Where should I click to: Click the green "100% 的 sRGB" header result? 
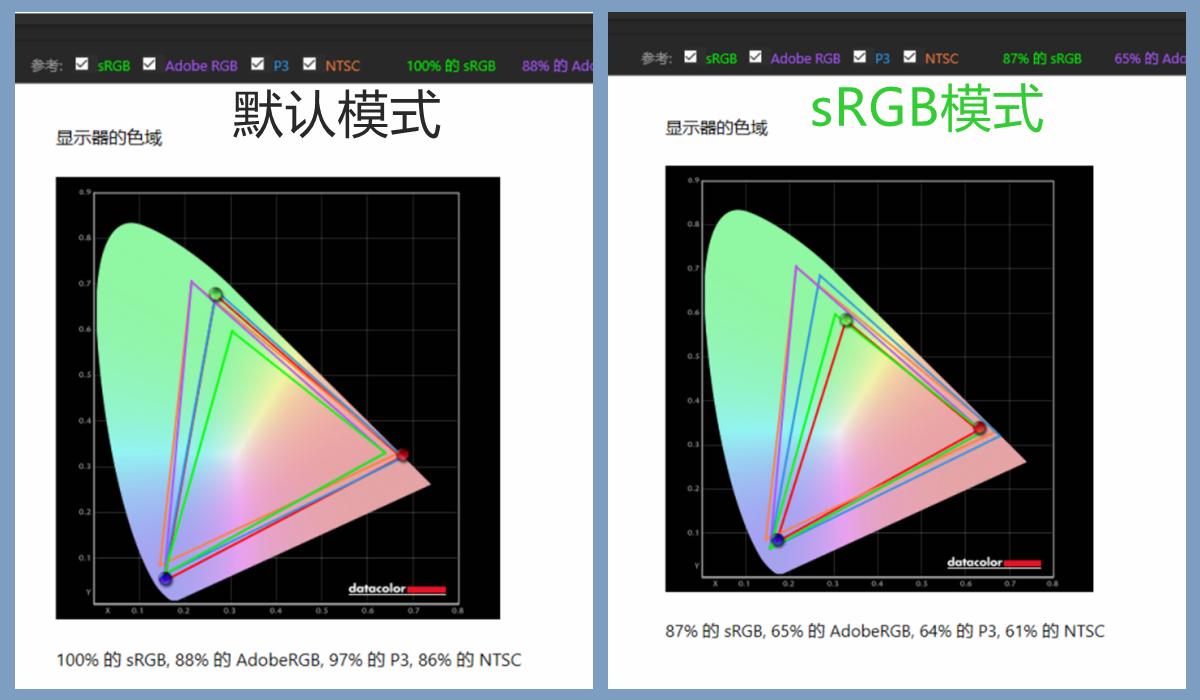click(x=451, y=66)
